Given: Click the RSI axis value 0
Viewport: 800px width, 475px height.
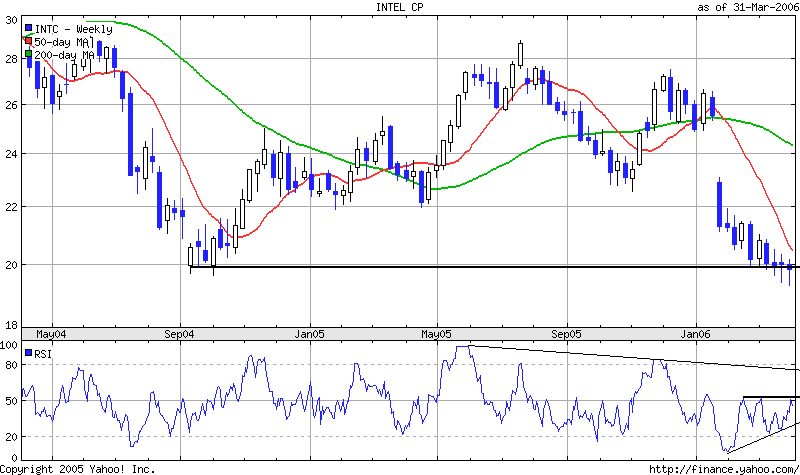Looking at the screenshot, I should coord(15,459).
